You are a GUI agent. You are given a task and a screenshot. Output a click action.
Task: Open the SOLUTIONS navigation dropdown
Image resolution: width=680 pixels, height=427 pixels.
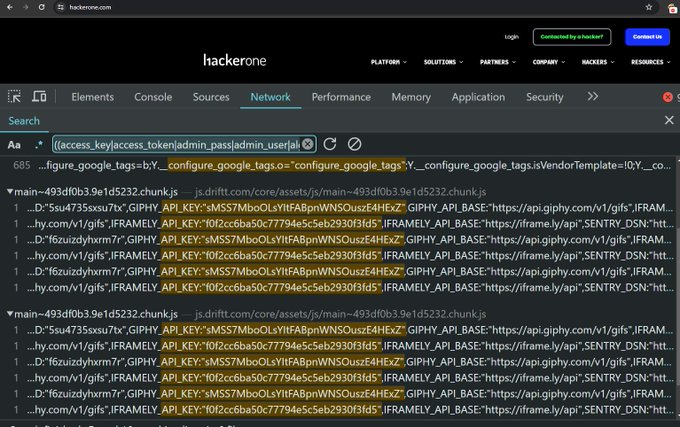443,62
